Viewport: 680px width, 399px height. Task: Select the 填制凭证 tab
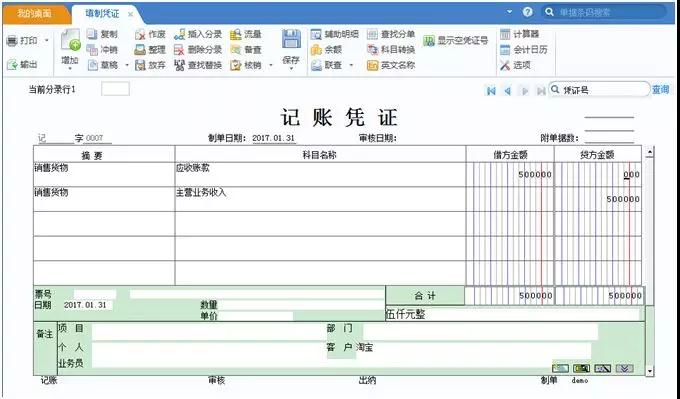pyautogui.click(x=102, y=13)
